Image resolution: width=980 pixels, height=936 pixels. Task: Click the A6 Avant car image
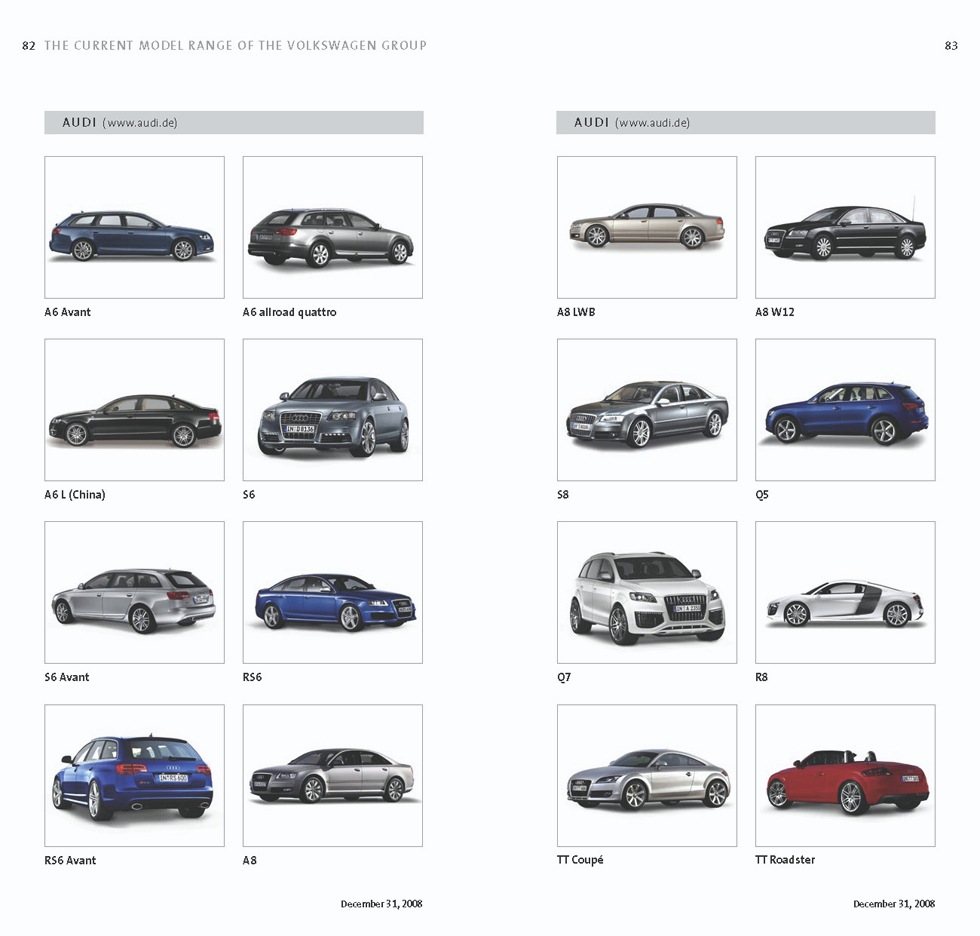[x=134, y=228]
